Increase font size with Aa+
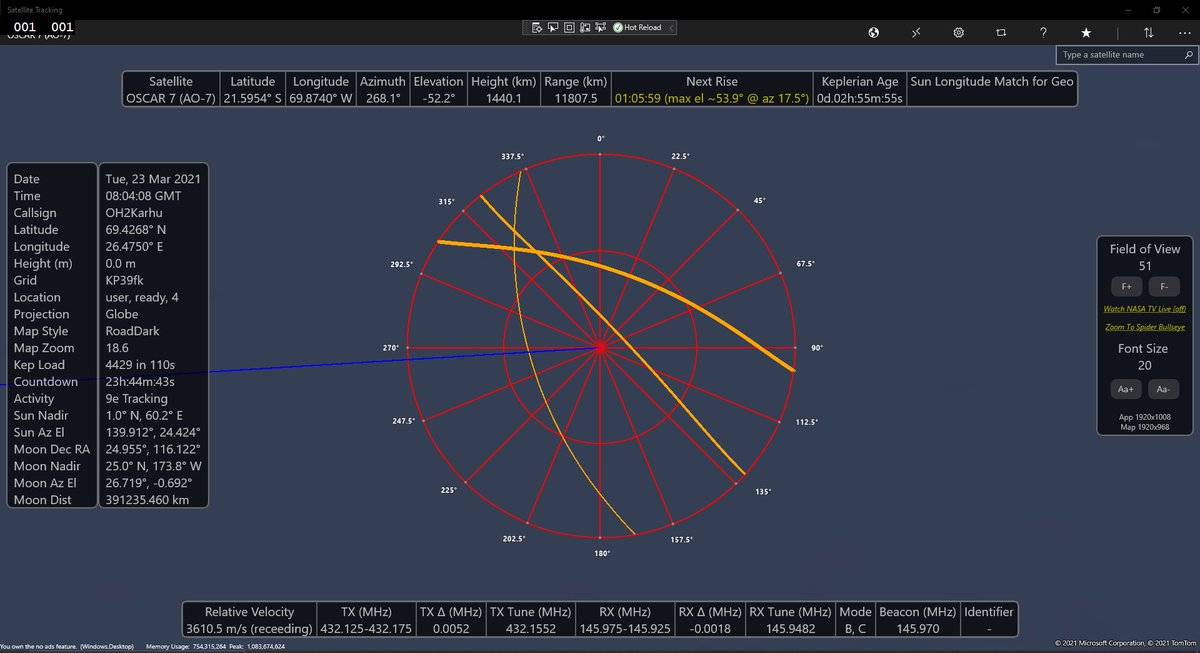 coord(1126,389)
